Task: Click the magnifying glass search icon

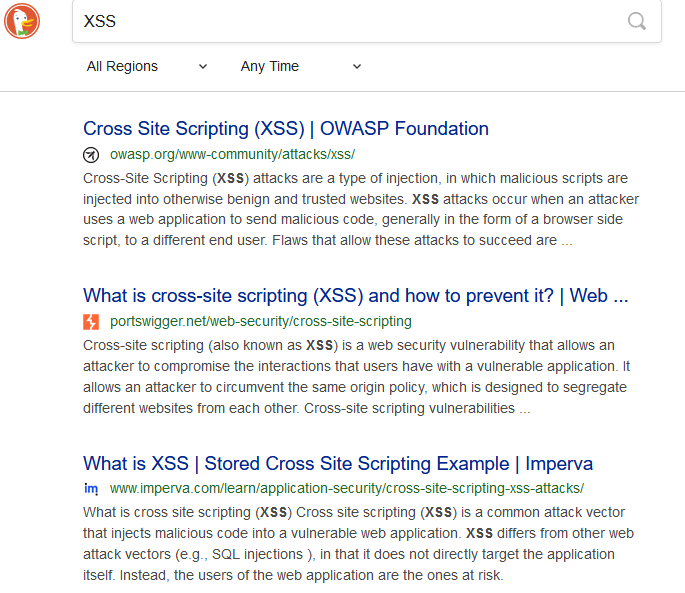Action: (637, 21)
